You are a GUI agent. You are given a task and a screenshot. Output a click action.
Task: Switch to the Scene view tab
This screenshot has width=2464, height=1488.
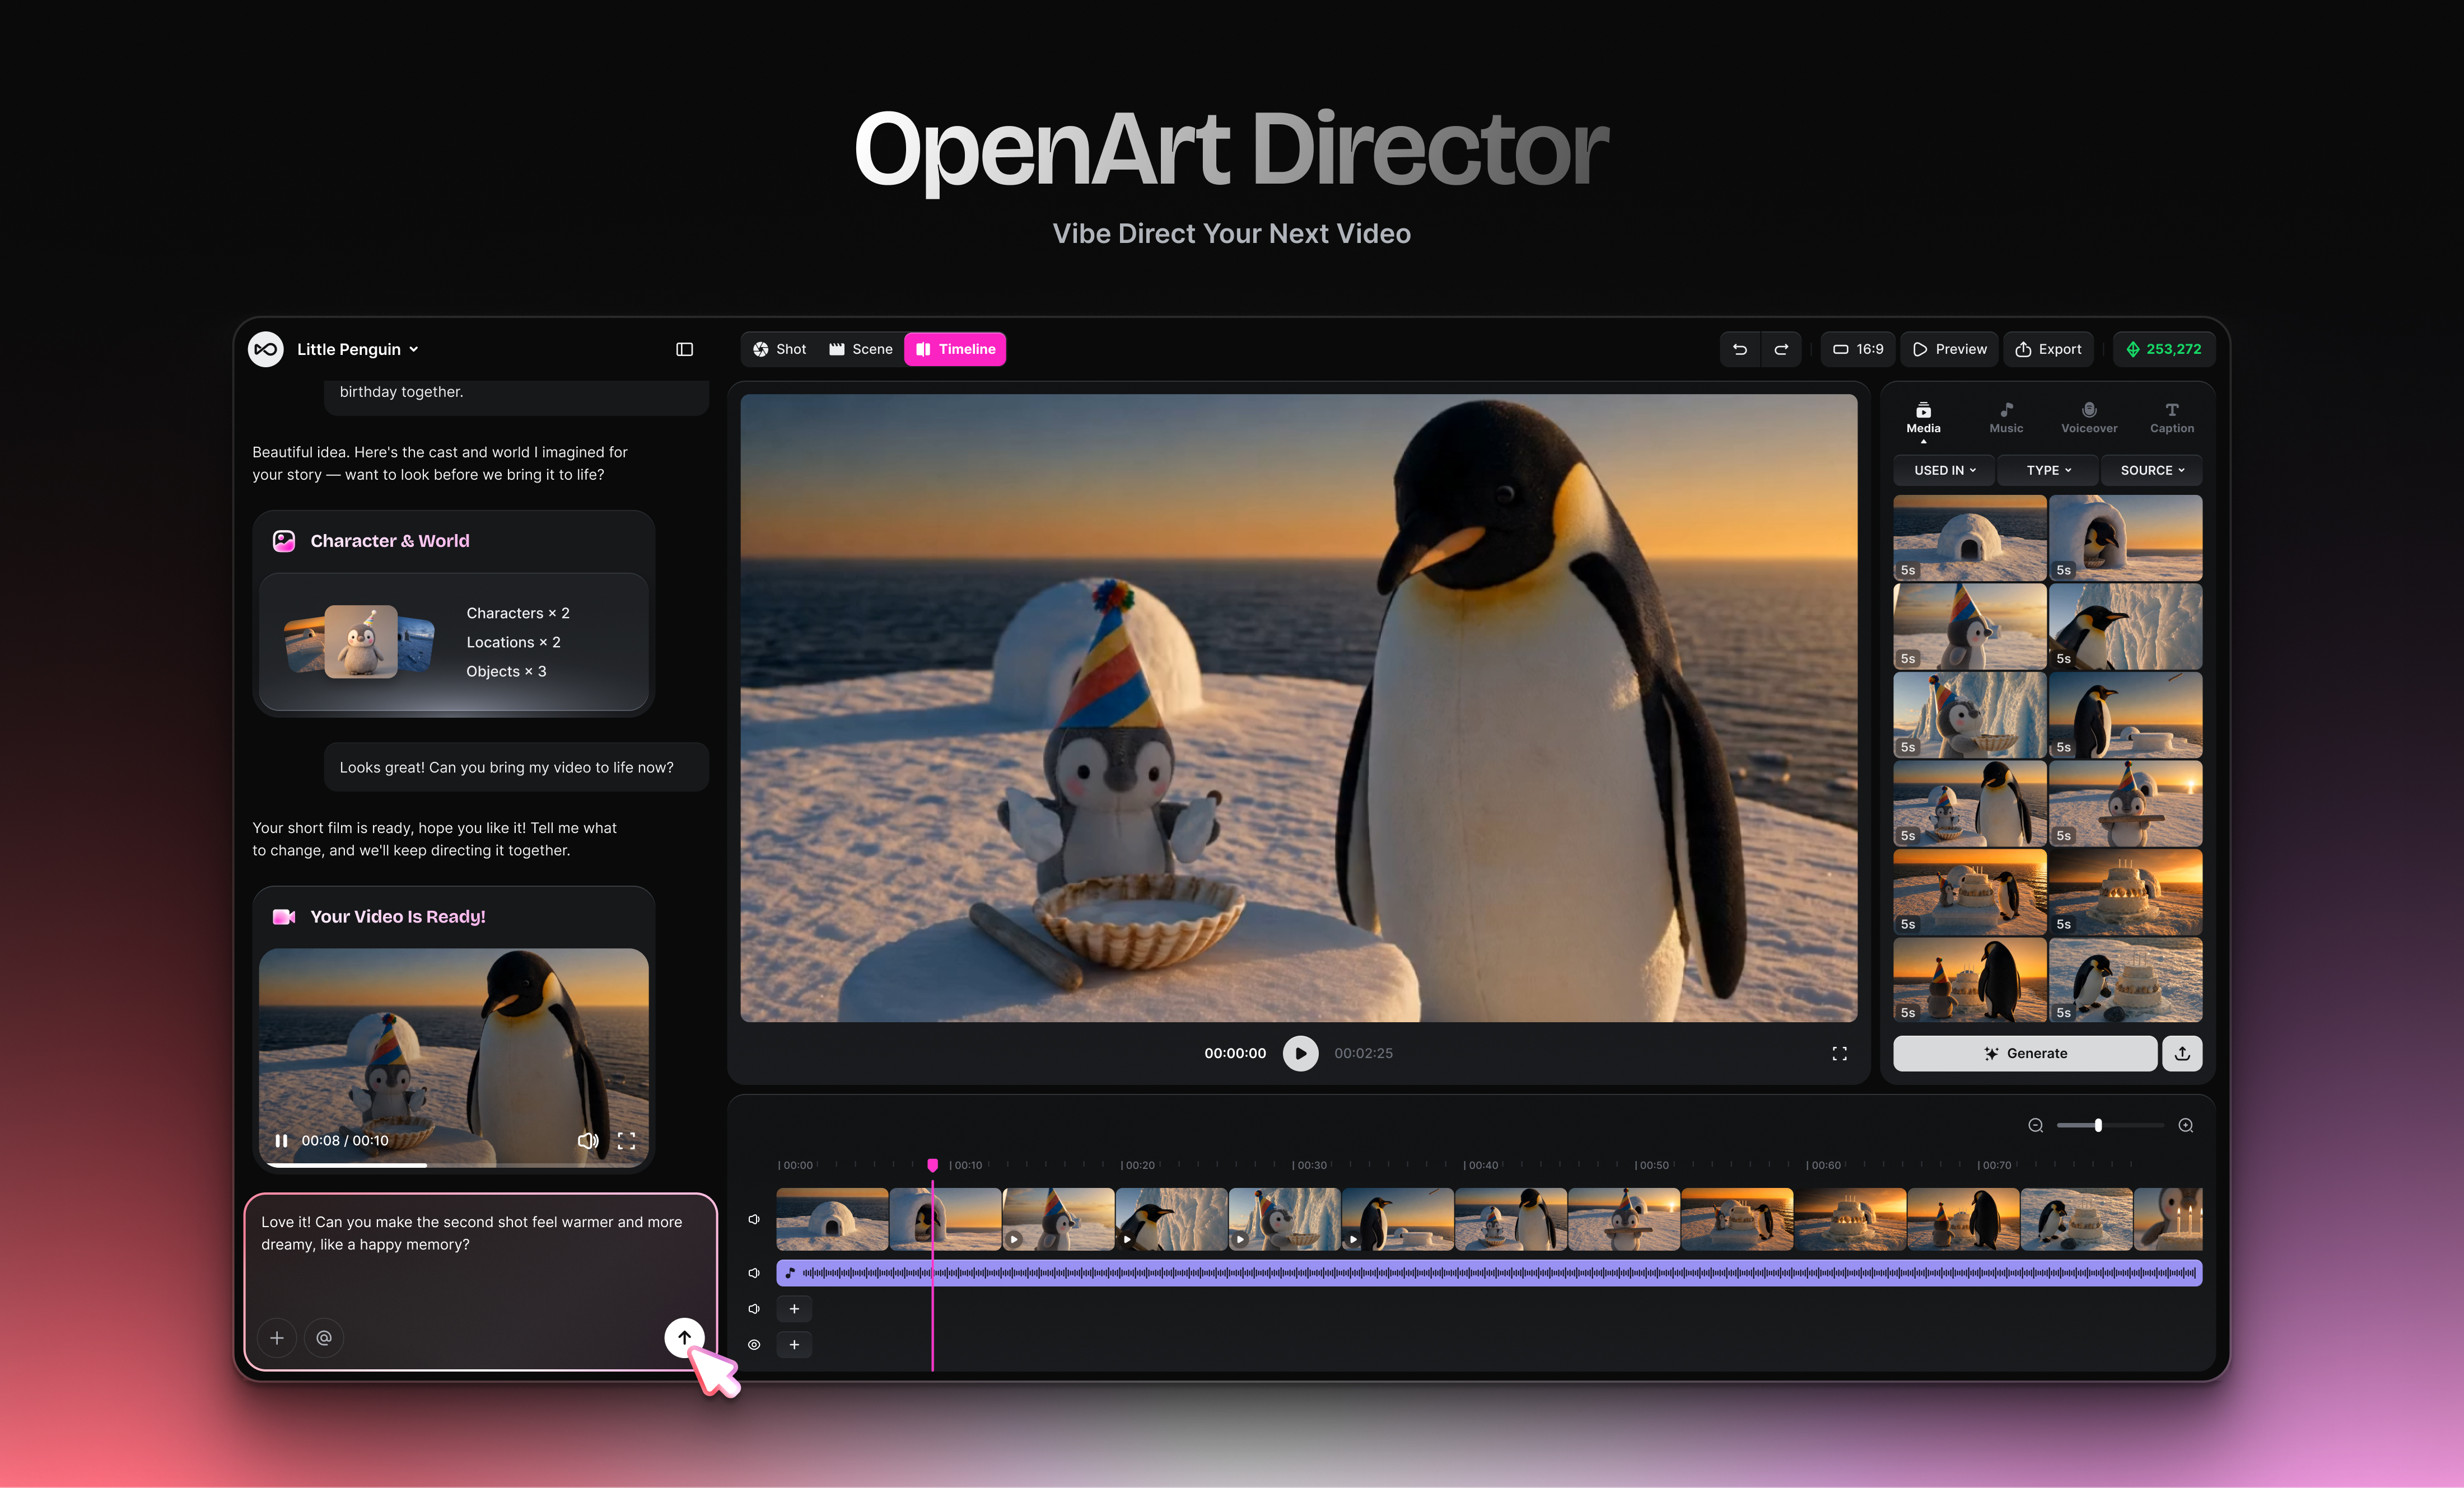860,349
